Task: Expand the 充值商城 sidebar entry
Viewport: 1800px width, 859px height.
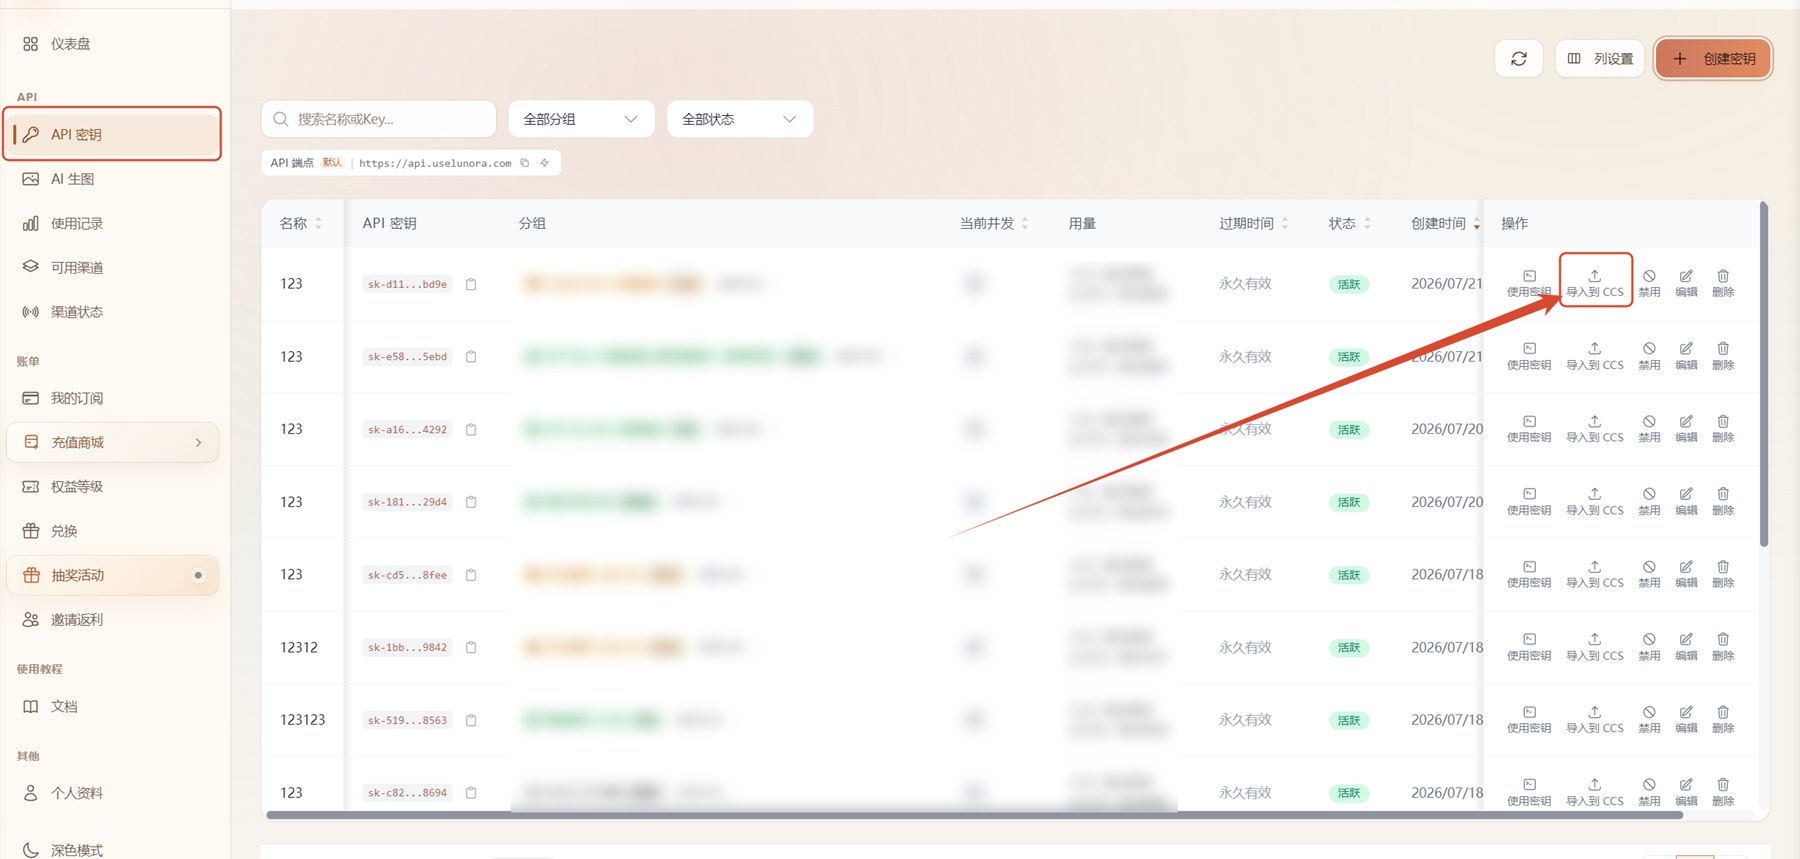Action: click(x=112, y=442)
